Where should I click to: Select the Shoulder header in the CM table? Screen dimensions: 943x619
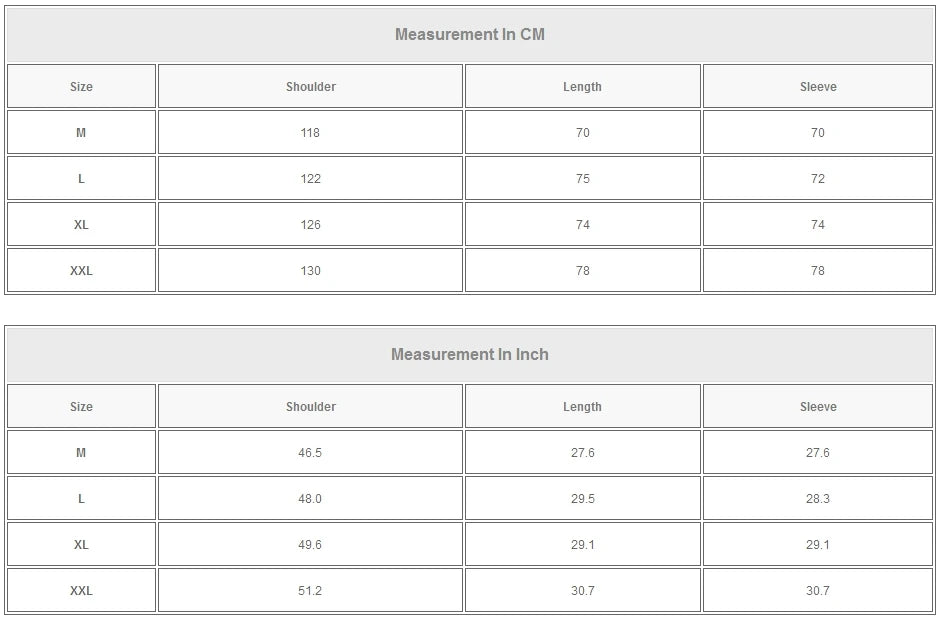pyautogui.click(x=311, y=87)
